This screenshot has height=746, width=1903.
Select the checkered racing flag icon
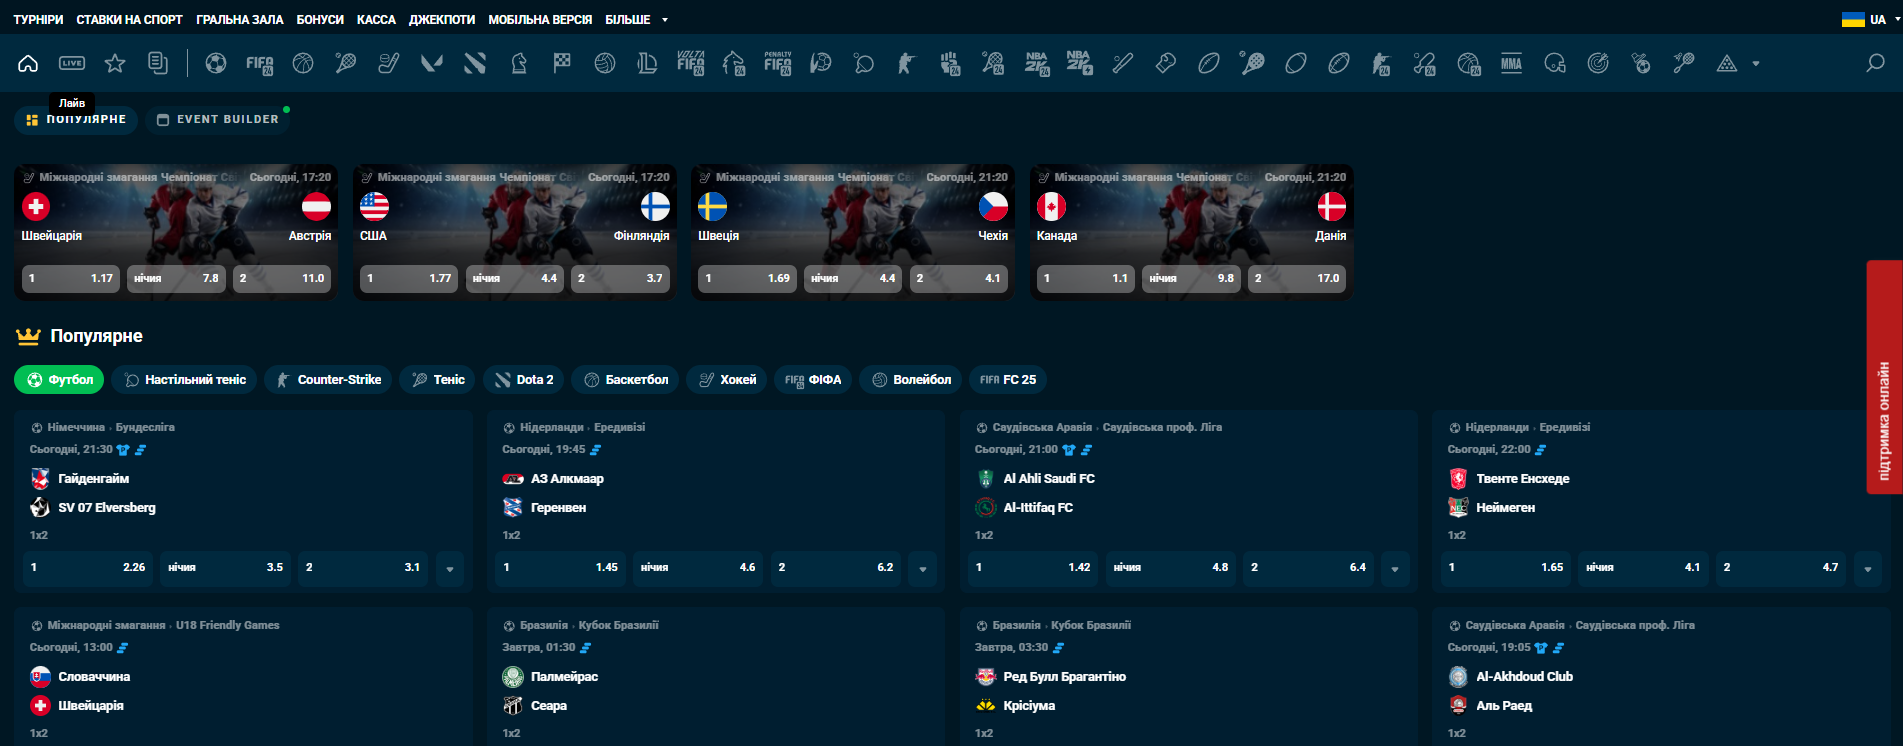click(x=562, y=64)
